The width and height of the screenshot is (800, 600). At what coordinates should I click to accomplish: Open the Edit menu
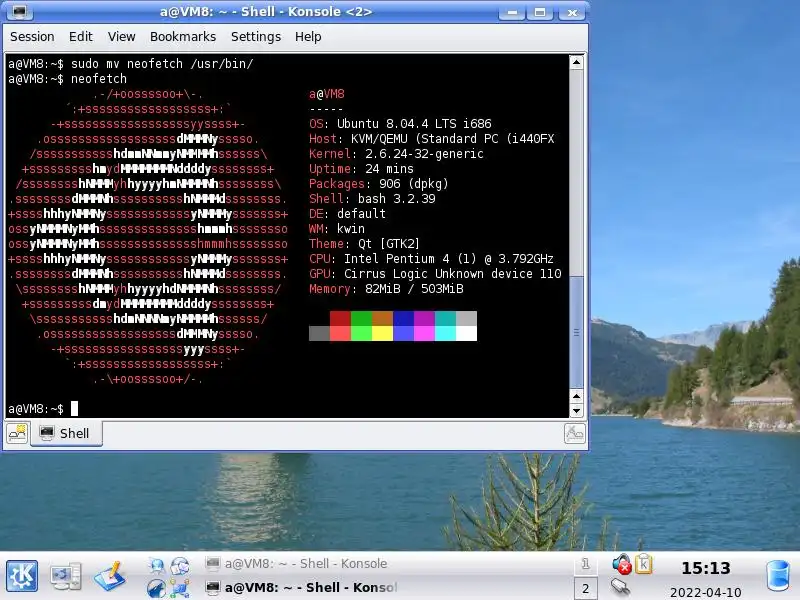[81, 37]
